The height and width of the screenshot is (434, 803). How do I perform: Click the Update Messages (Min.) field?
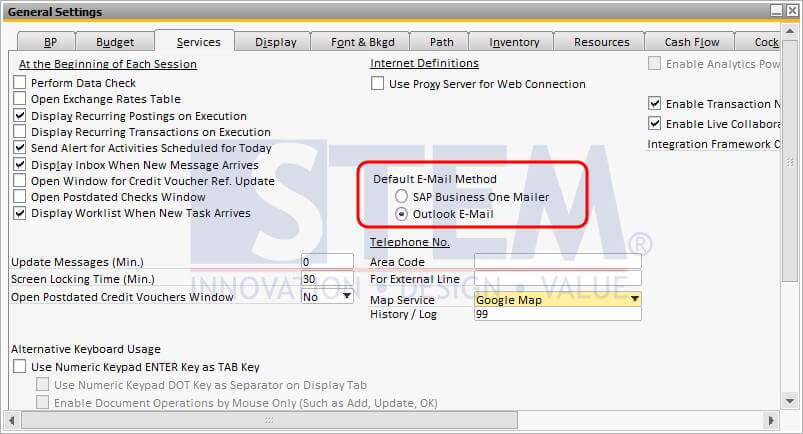coord(327,262)
